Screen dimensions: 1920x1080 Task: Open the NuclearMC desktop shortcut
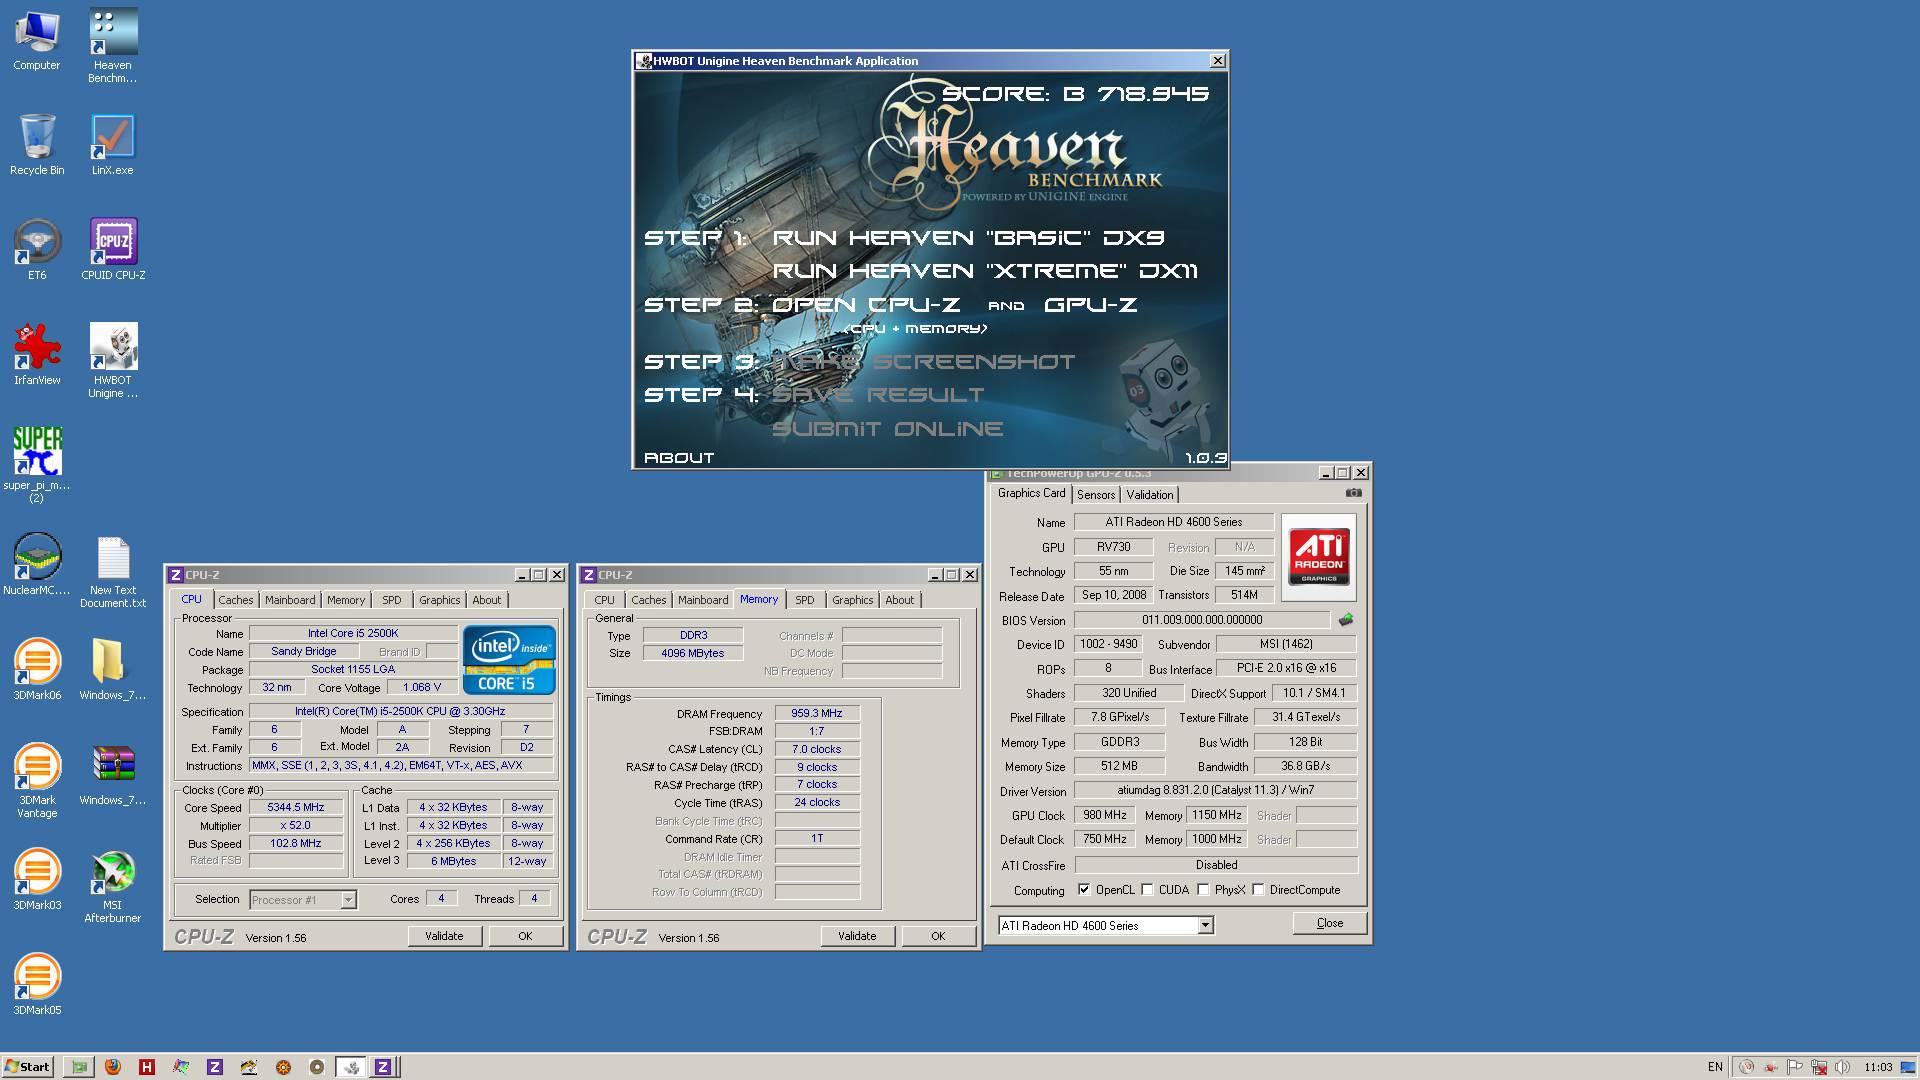pos(37,565)
